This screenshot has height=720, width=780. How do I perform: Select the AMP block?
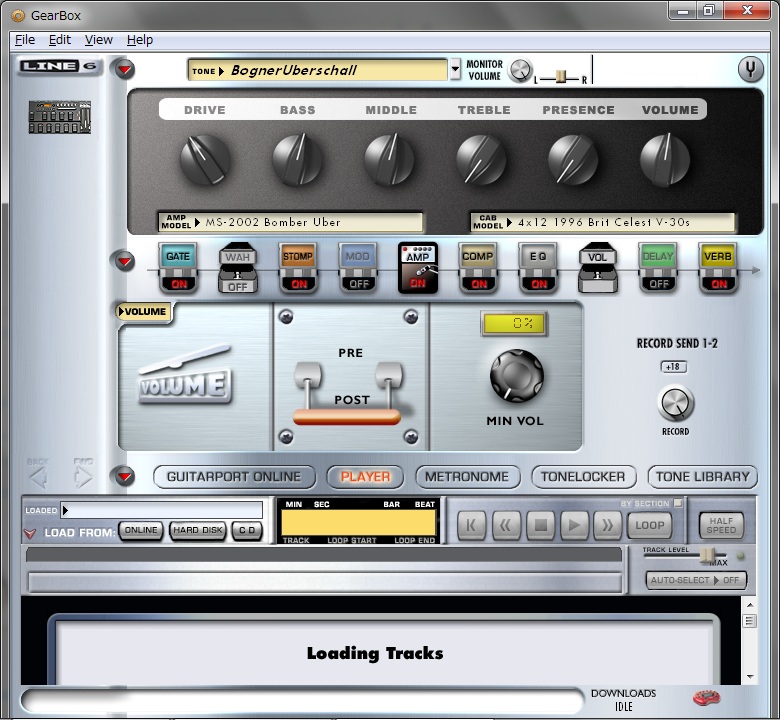pos(418,267)
